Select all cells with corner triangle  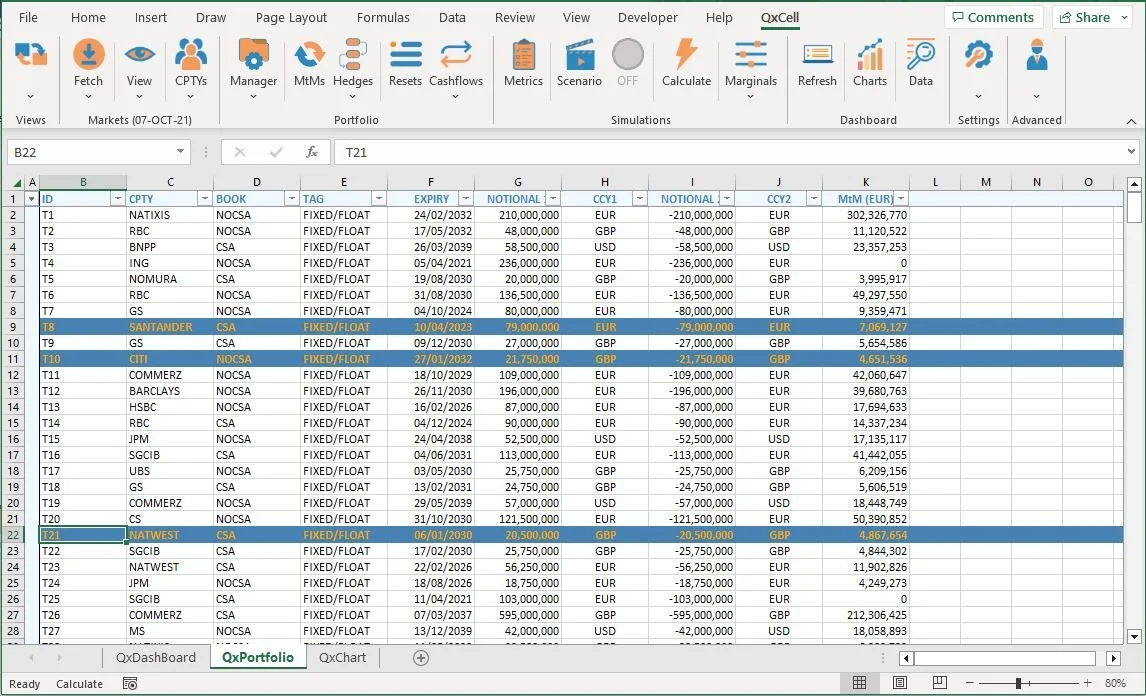click(16, 182)
